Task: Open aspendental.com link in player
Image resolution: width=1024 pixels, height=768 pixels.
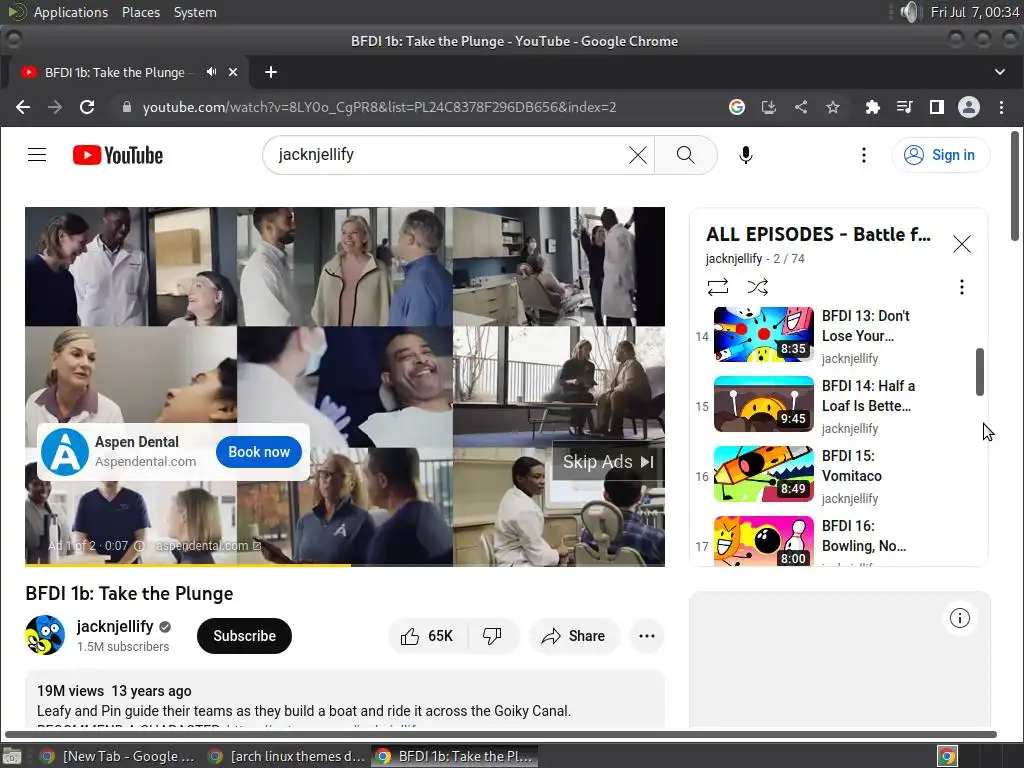Action: [x=208, y=545]
